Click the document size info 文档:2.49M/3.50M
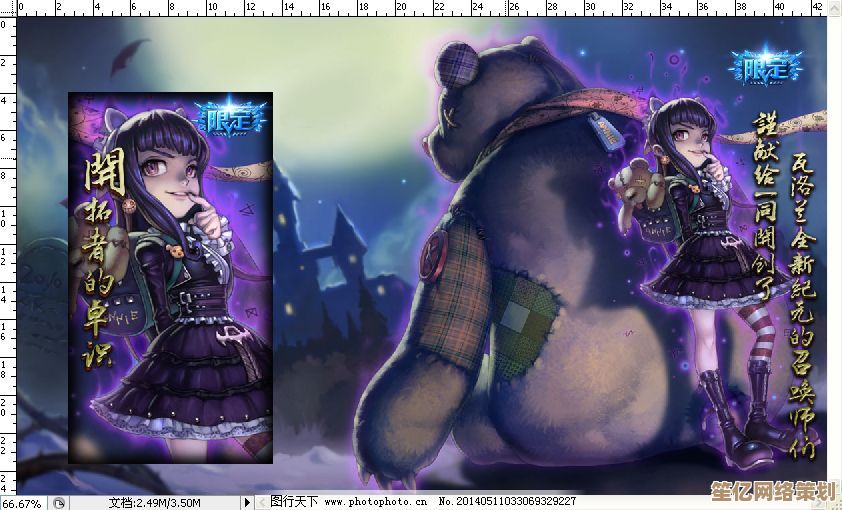This screenshot has width=842, height=510. tap(155, 503)
